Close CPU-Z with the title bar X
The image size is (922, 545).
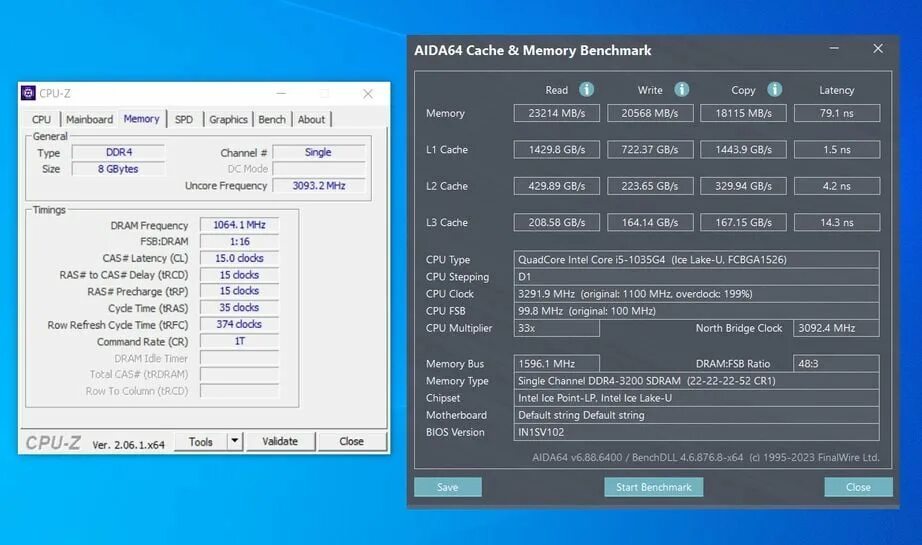pyautogui.click(x=368, y=93)
